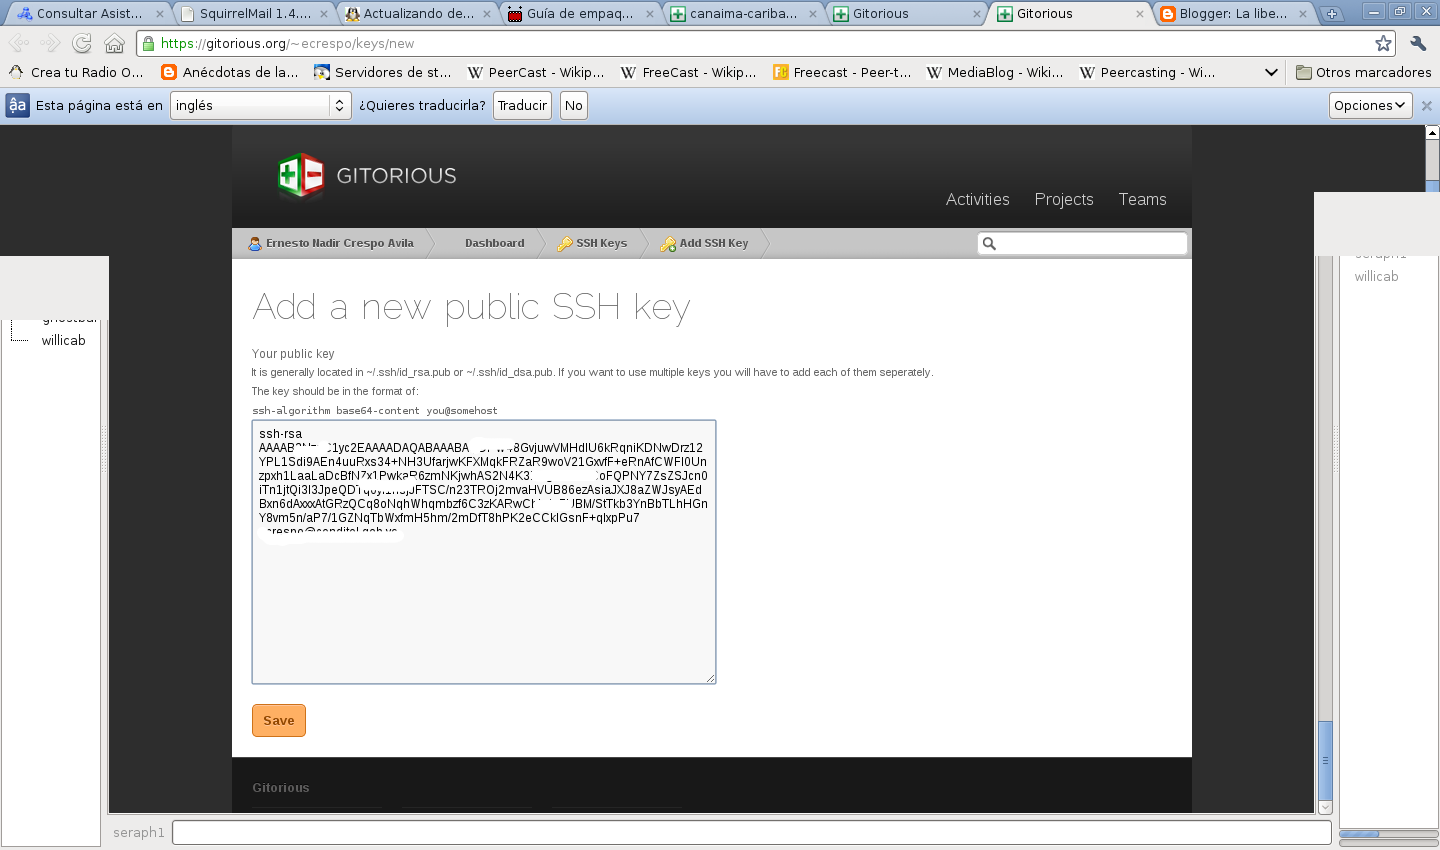This screenshot has width=1440, height=850.
Task: Open the Projects menu item
Action: [1063, 199]
